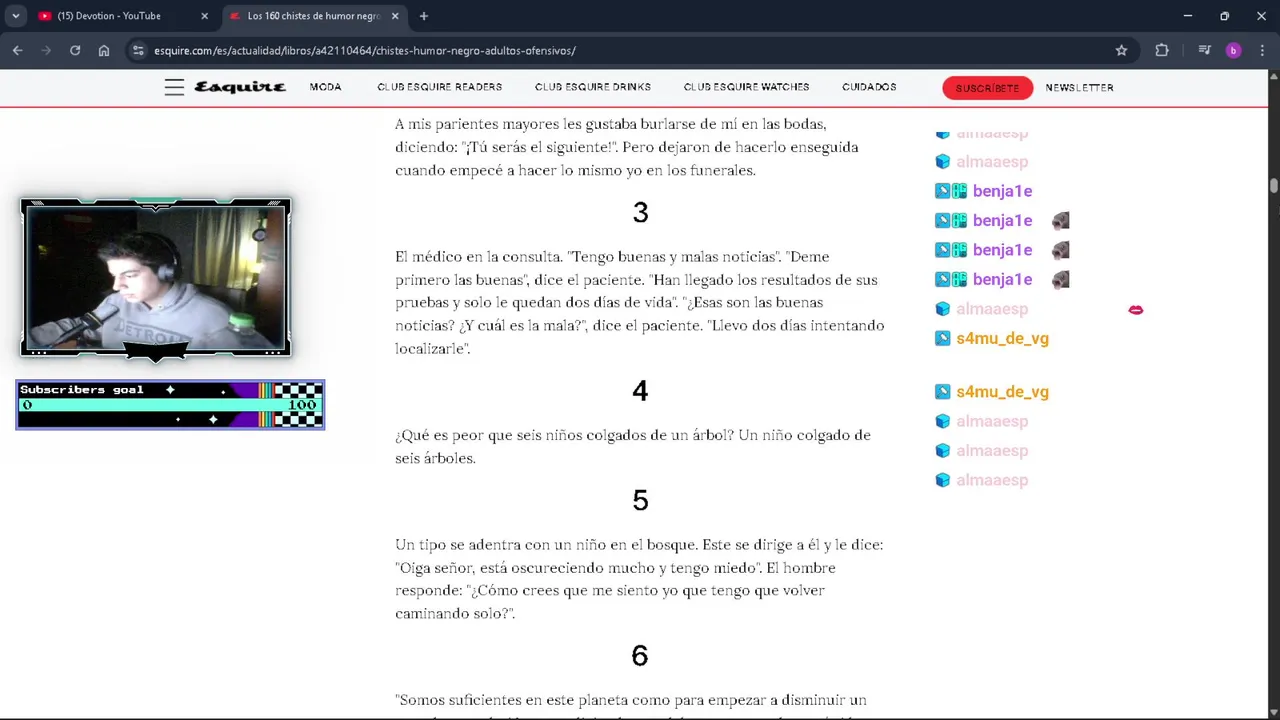Click the Esquire logo
This screenshot has height=720, width=1280.
(240, 87)
